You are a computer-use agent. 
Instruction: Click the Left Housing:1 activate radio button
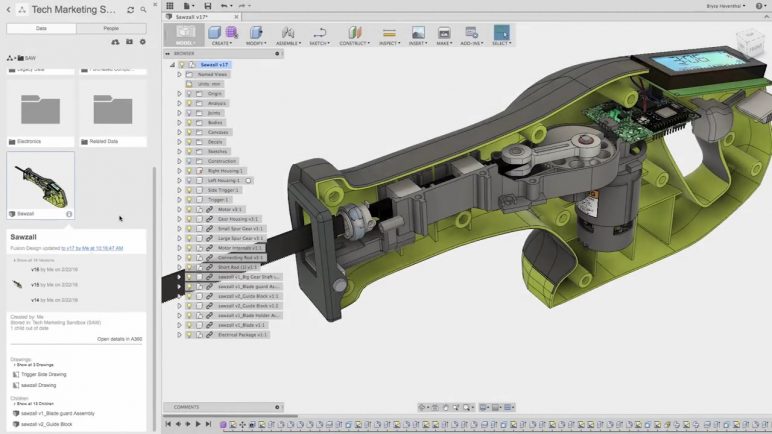click(249, 180)
